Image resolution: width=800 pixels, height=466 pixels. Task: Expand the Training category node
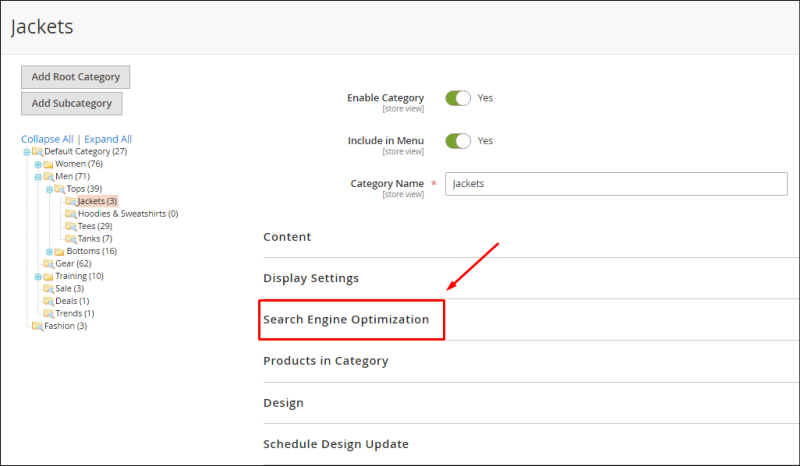[x=38, y=277]
